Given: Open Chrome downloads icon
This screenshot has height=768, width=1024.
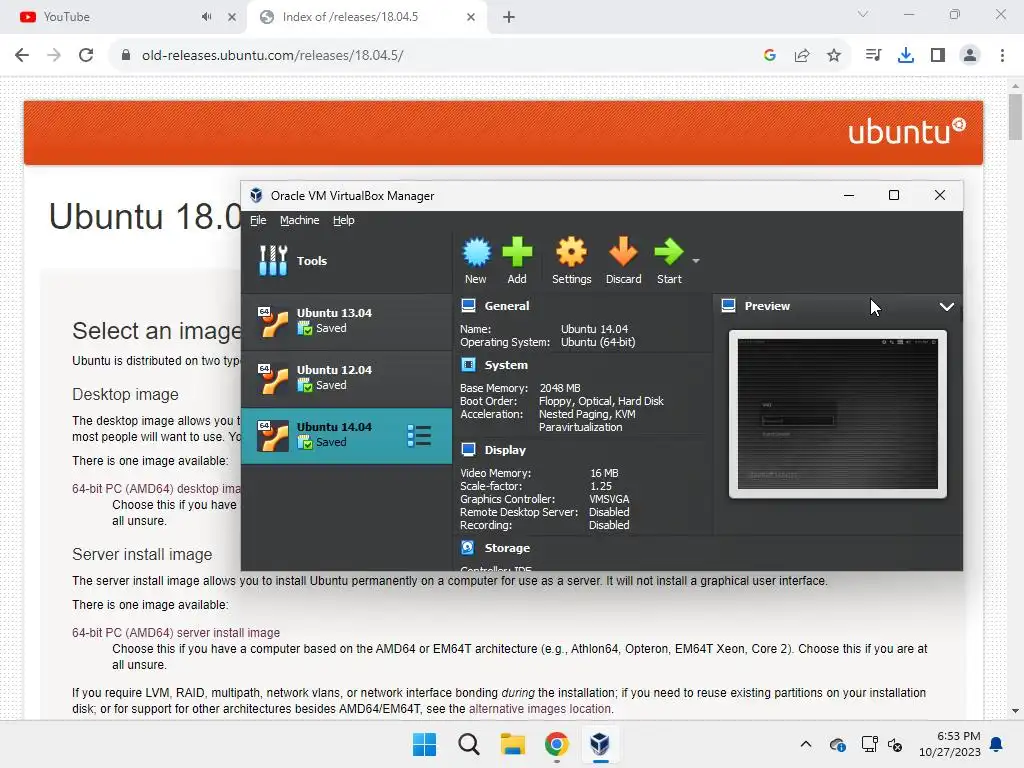Looking at the screenshot, I should pyautogui.click(x=906, y=56).
